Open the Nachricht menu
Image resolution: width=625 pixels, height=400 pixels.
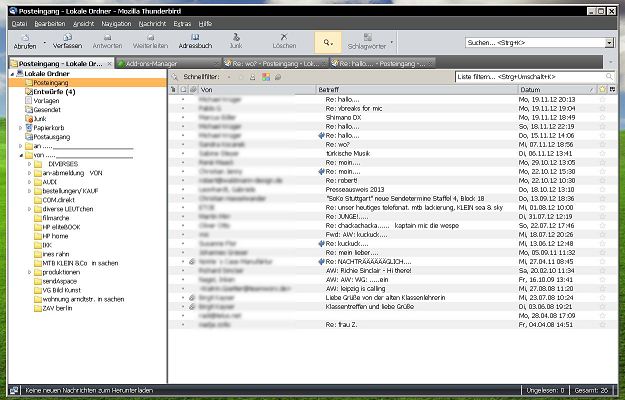[152, 21]
